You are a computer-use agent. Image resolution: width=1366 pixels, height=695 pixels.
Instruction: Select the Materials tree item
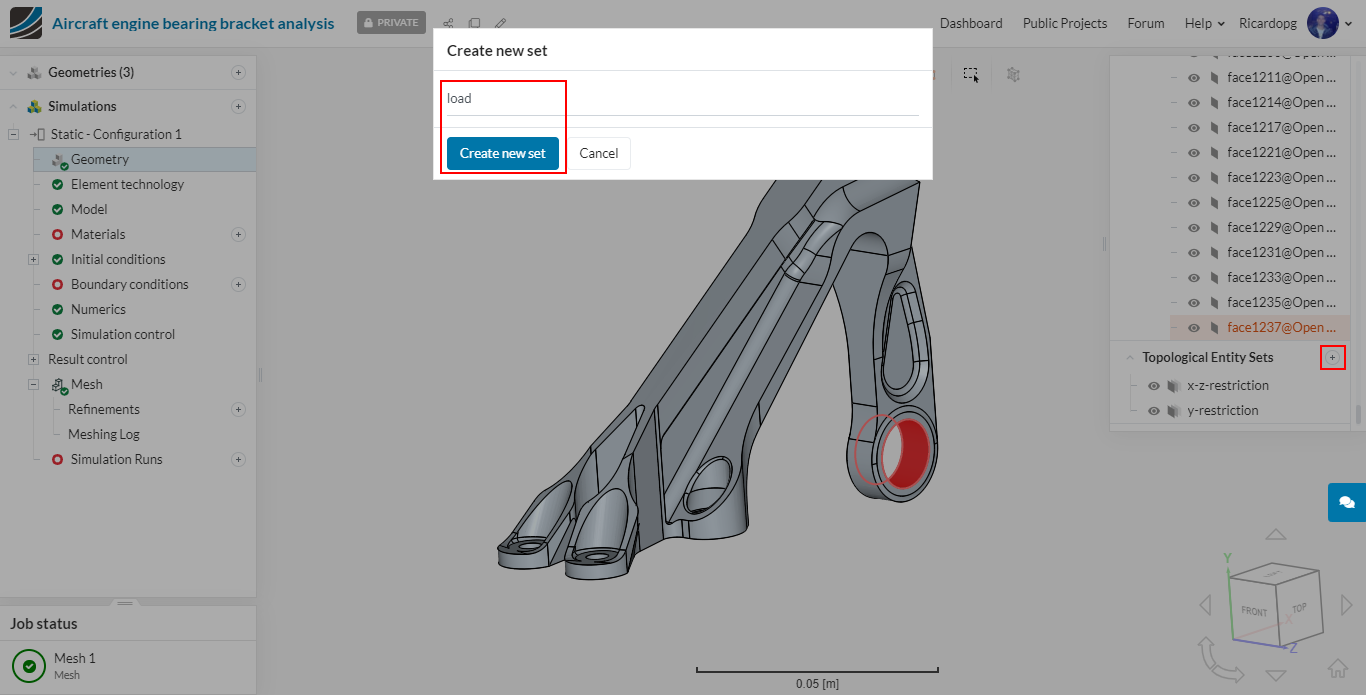pyautogui.click(x=98, y=234)
